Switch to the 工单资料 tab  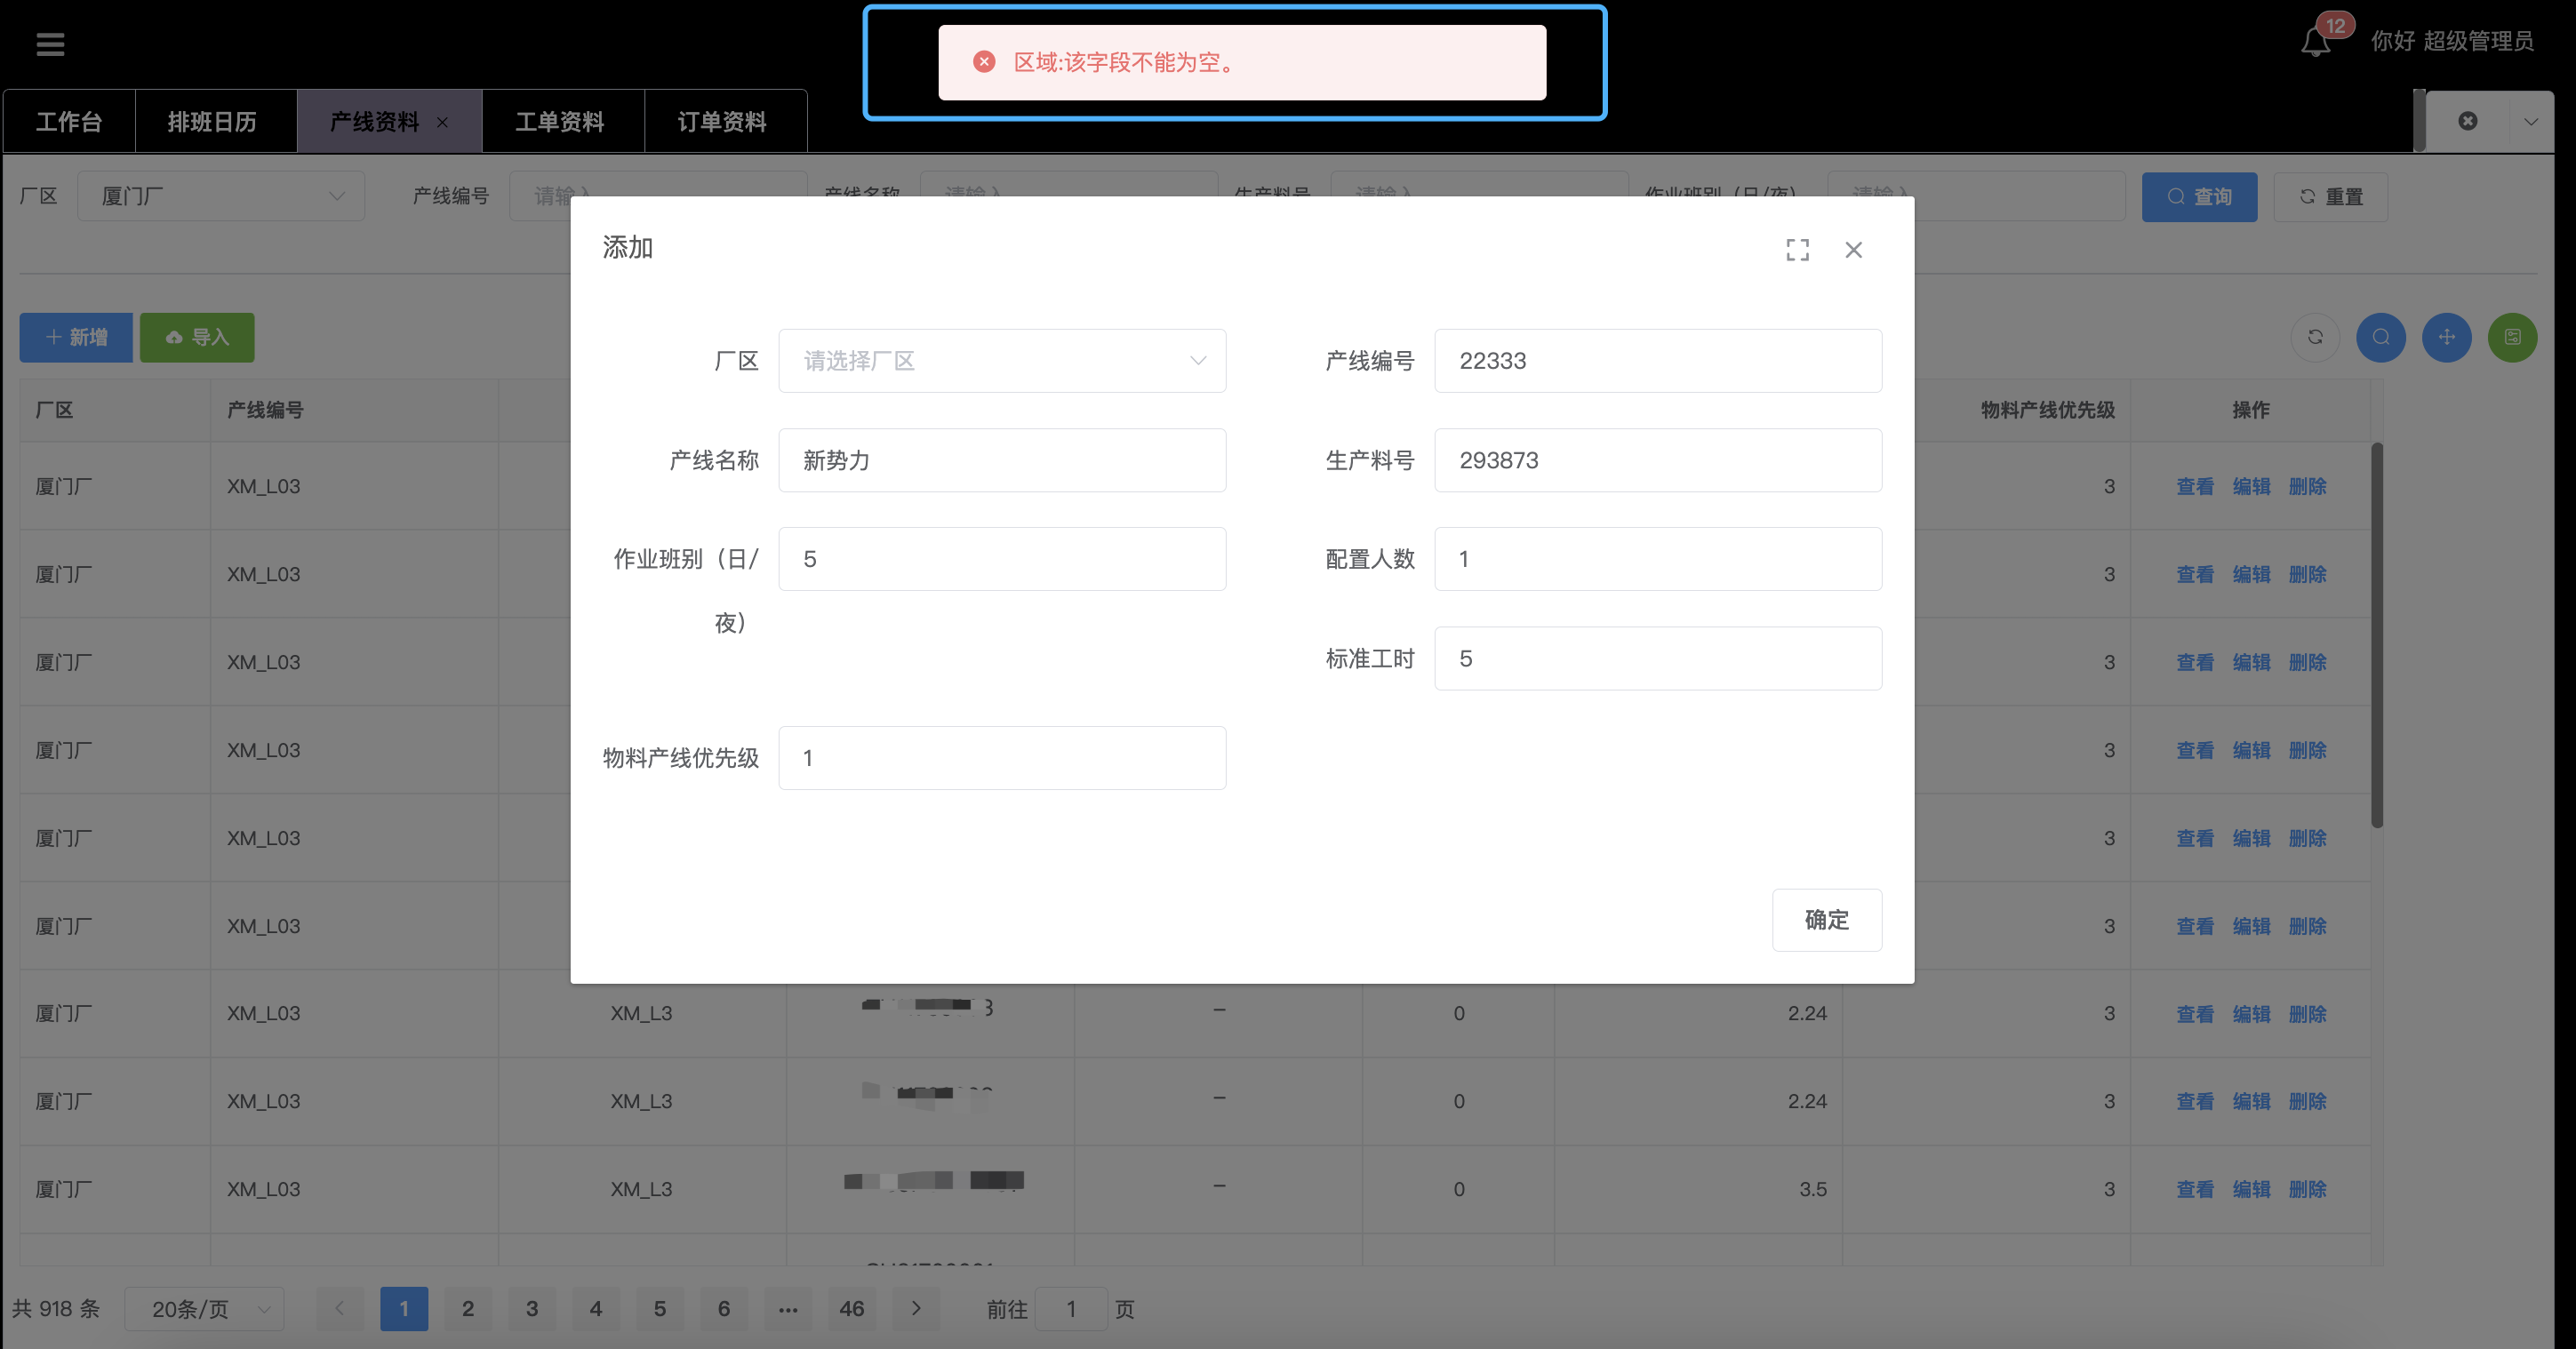[x=560, y=122]
